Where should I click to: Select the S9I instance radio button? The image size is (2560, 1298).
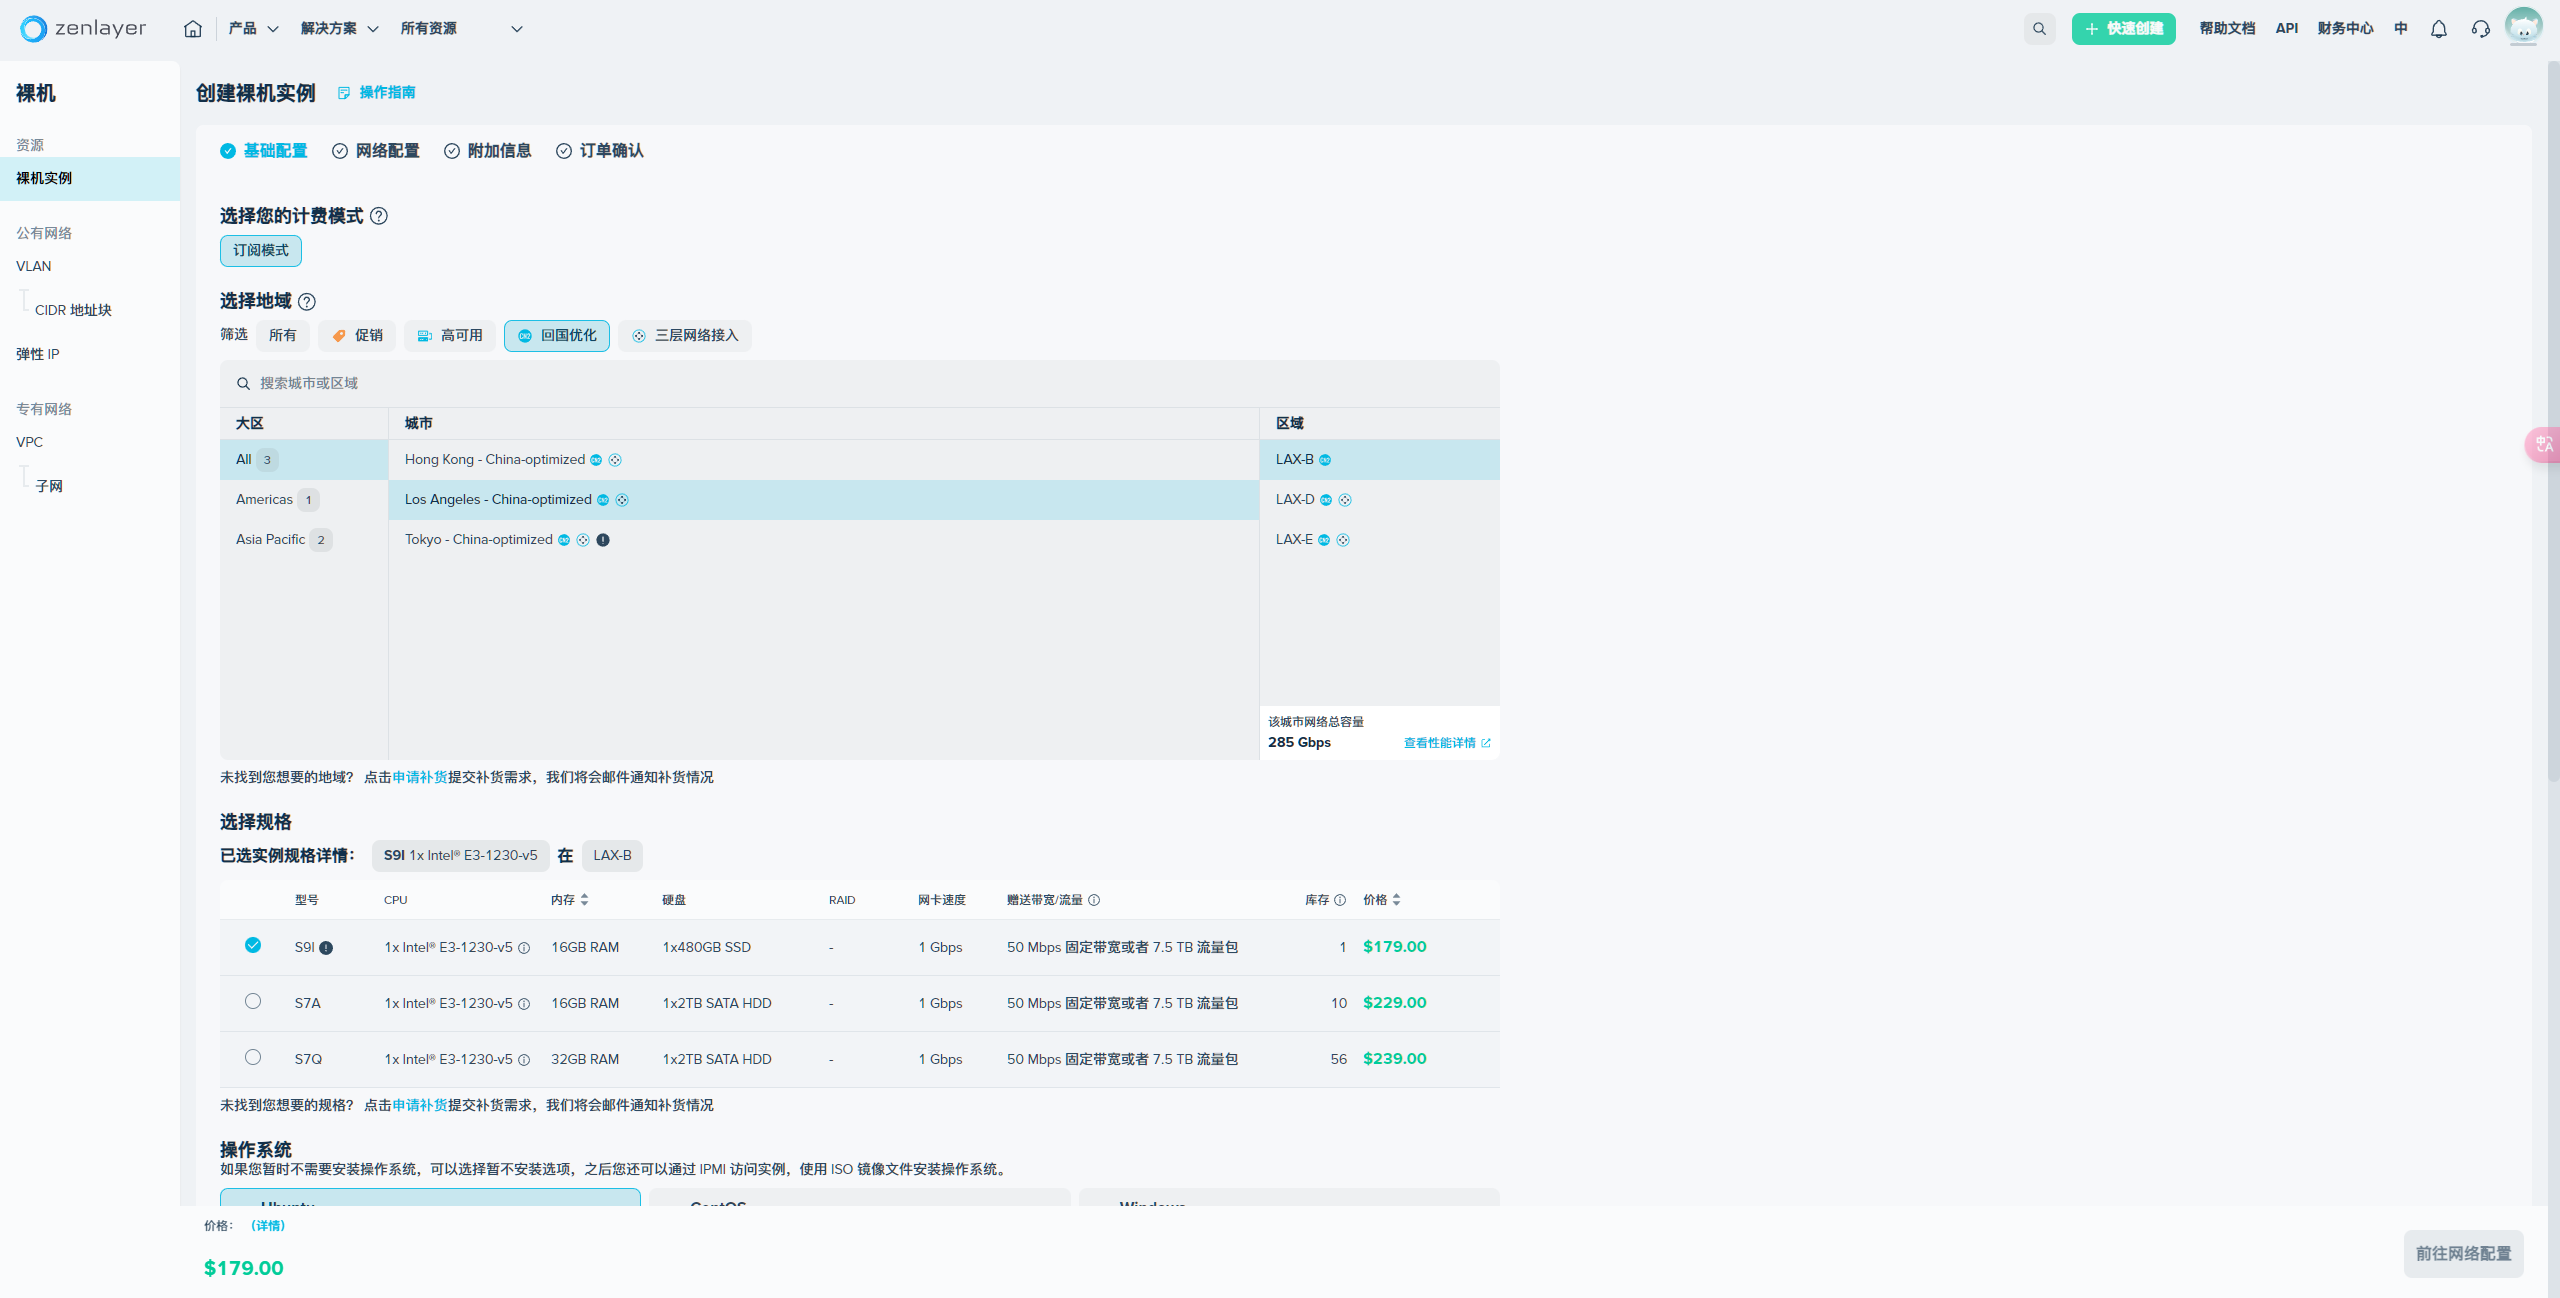253,945
